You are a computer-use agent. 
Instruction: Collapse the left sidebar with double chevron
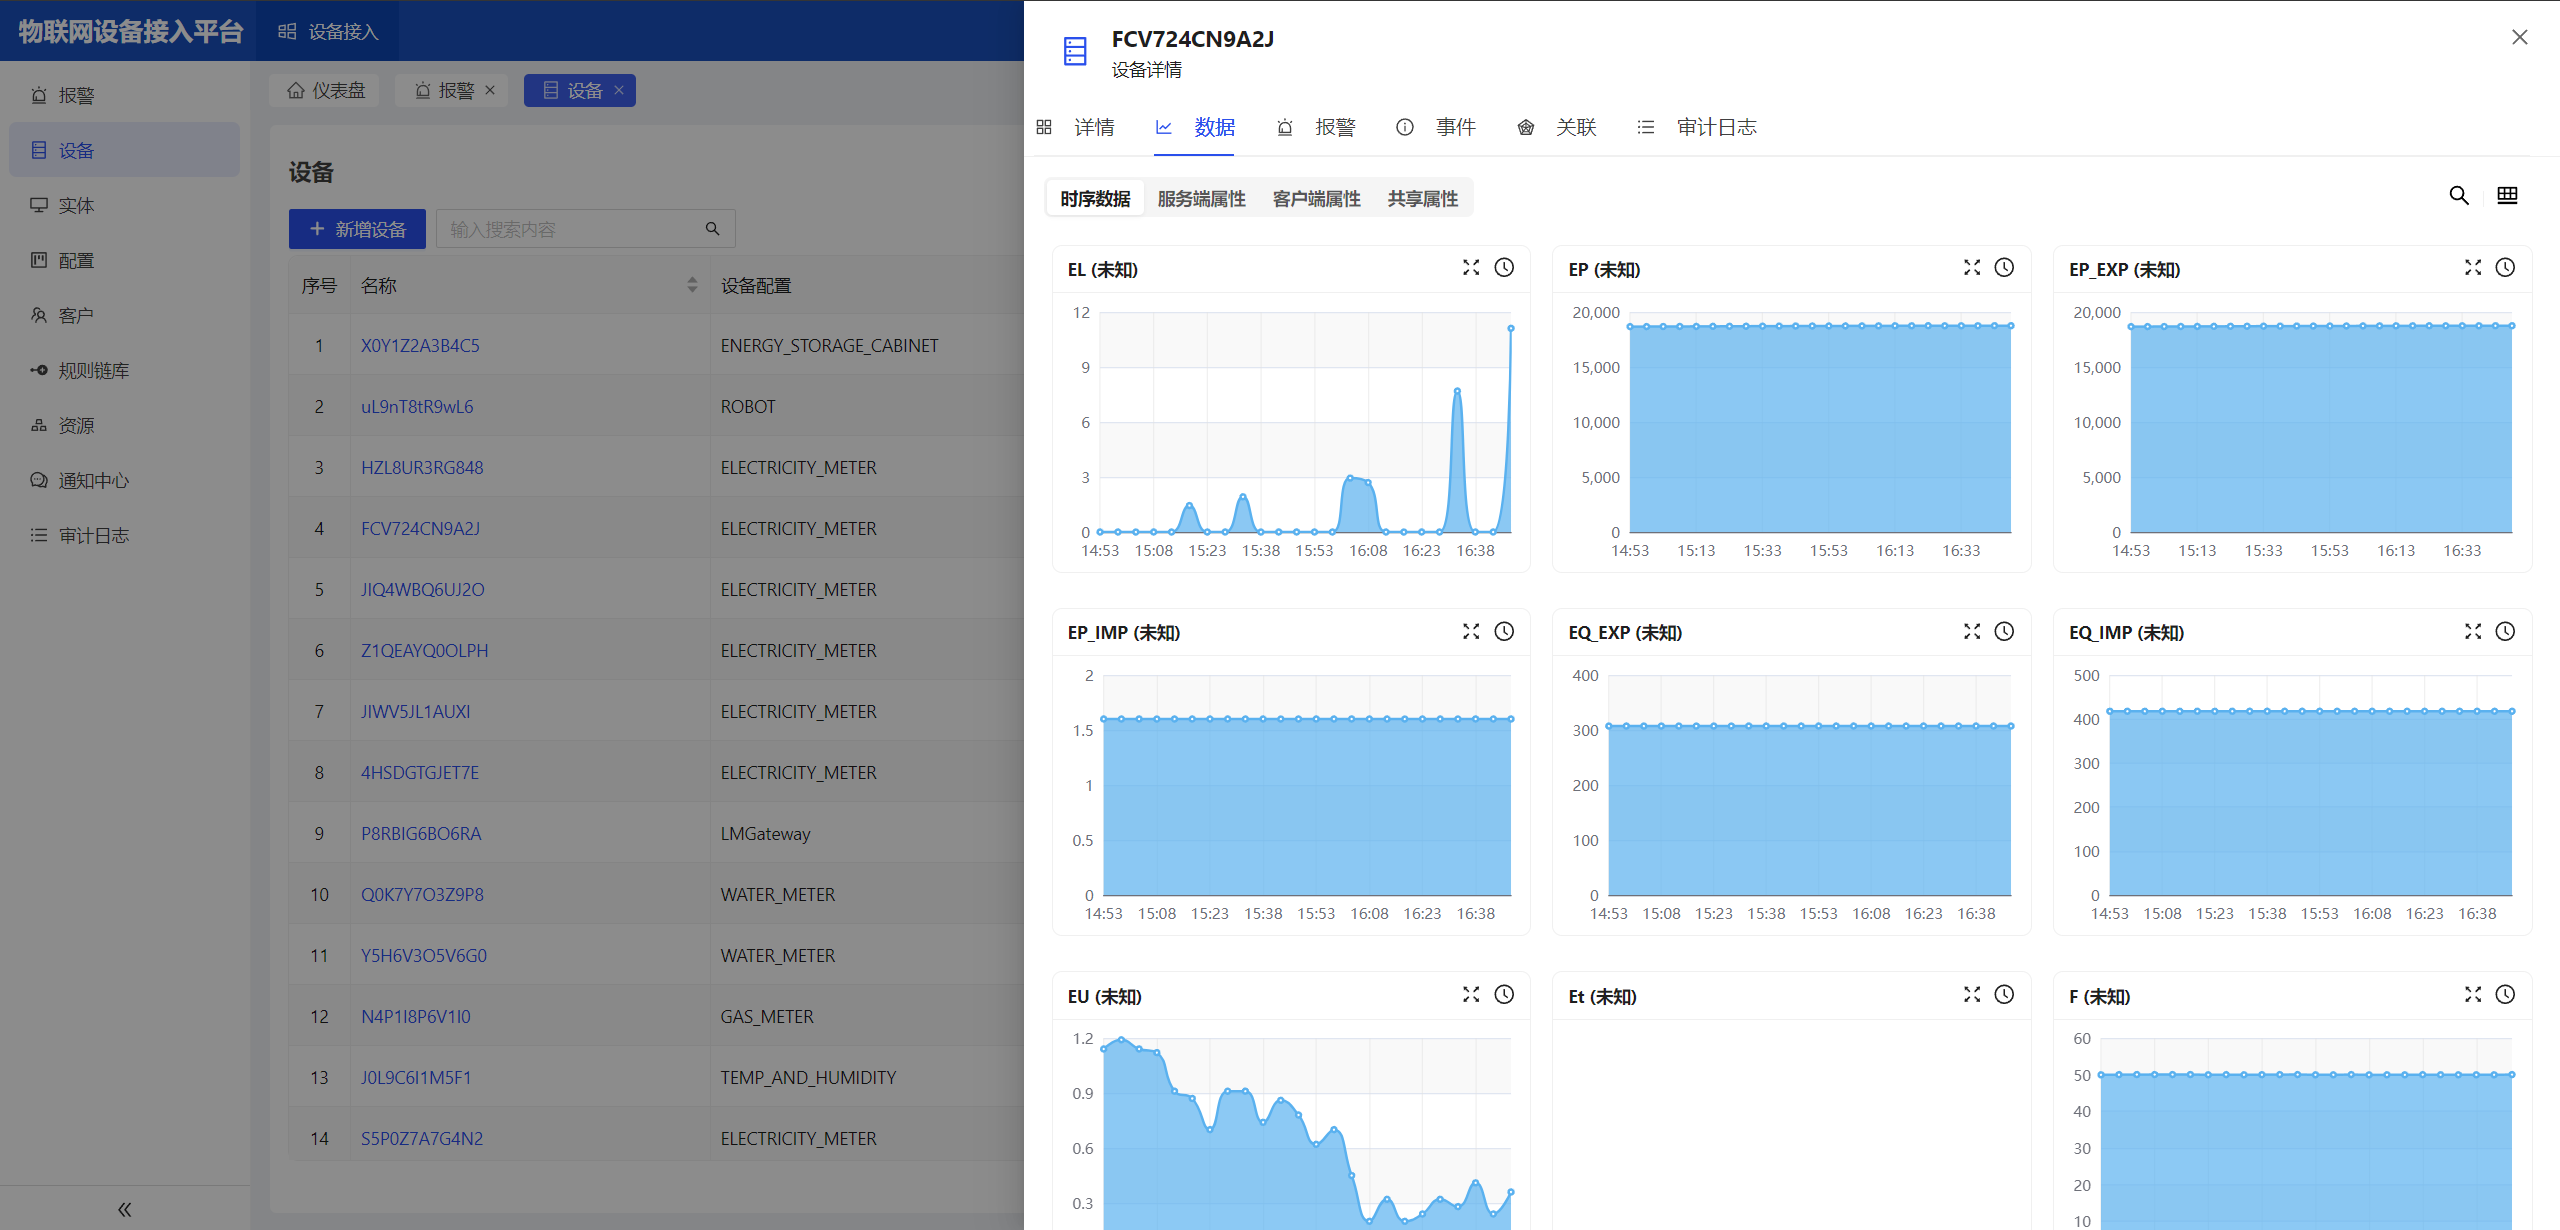124,1209
